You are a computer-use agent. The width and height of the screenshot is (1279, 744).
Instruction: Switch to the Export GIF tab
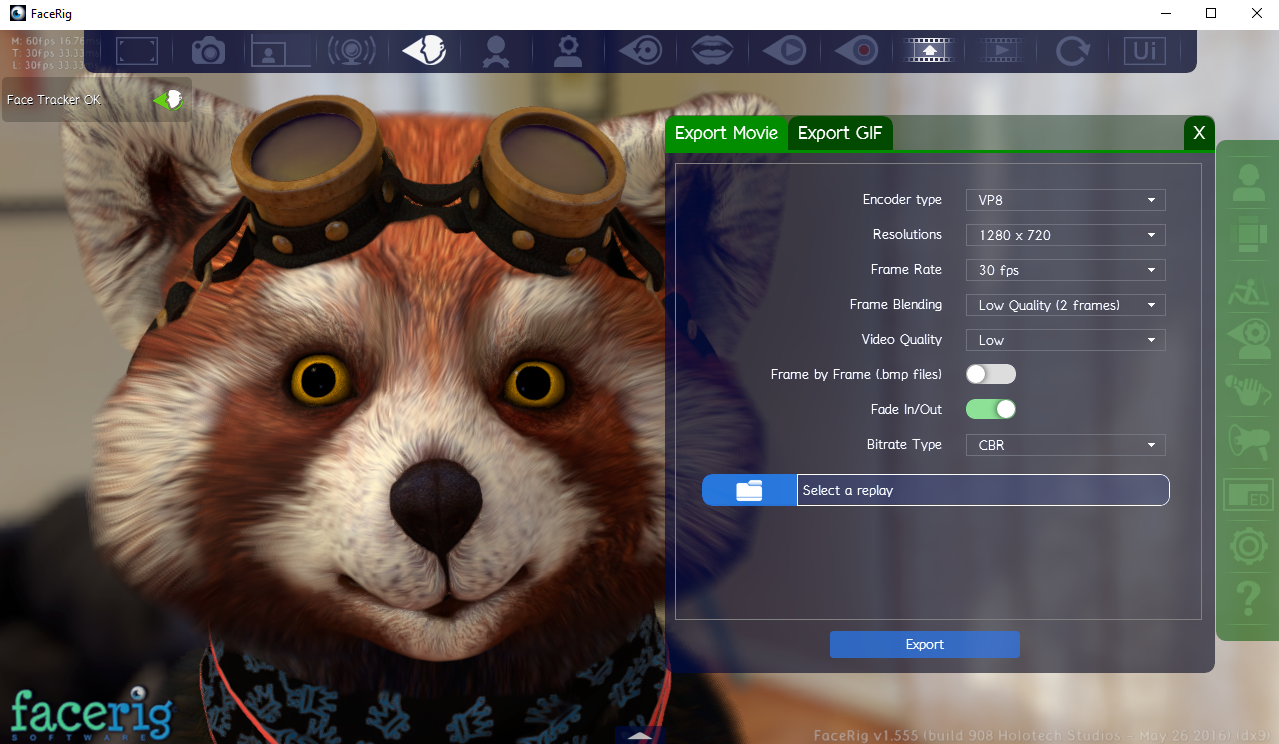[840, 133]
